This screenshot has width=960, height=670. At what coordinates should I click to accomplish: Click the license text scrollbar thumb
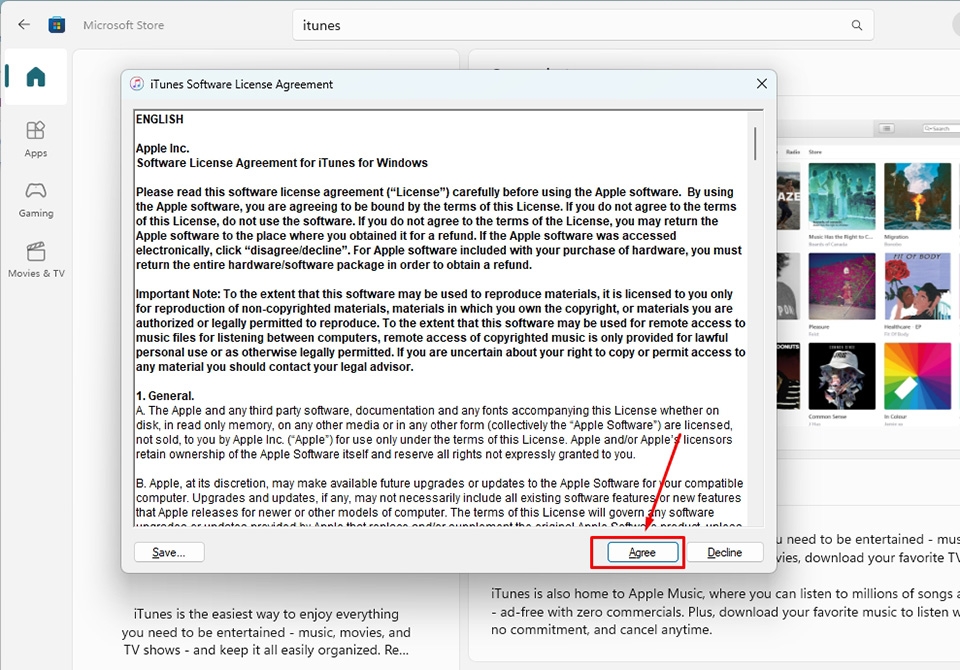[756, 143]
